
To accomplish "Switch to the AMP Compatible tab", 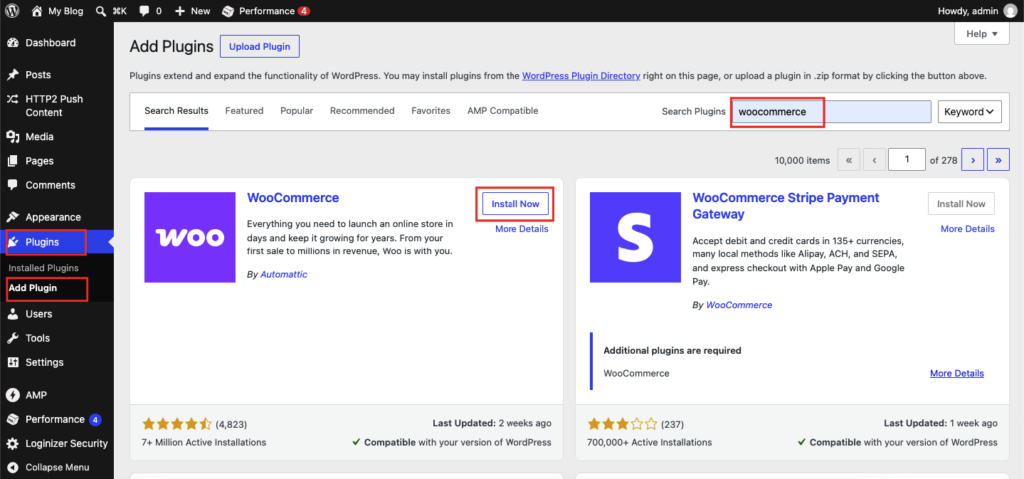I will pos(502,111).
